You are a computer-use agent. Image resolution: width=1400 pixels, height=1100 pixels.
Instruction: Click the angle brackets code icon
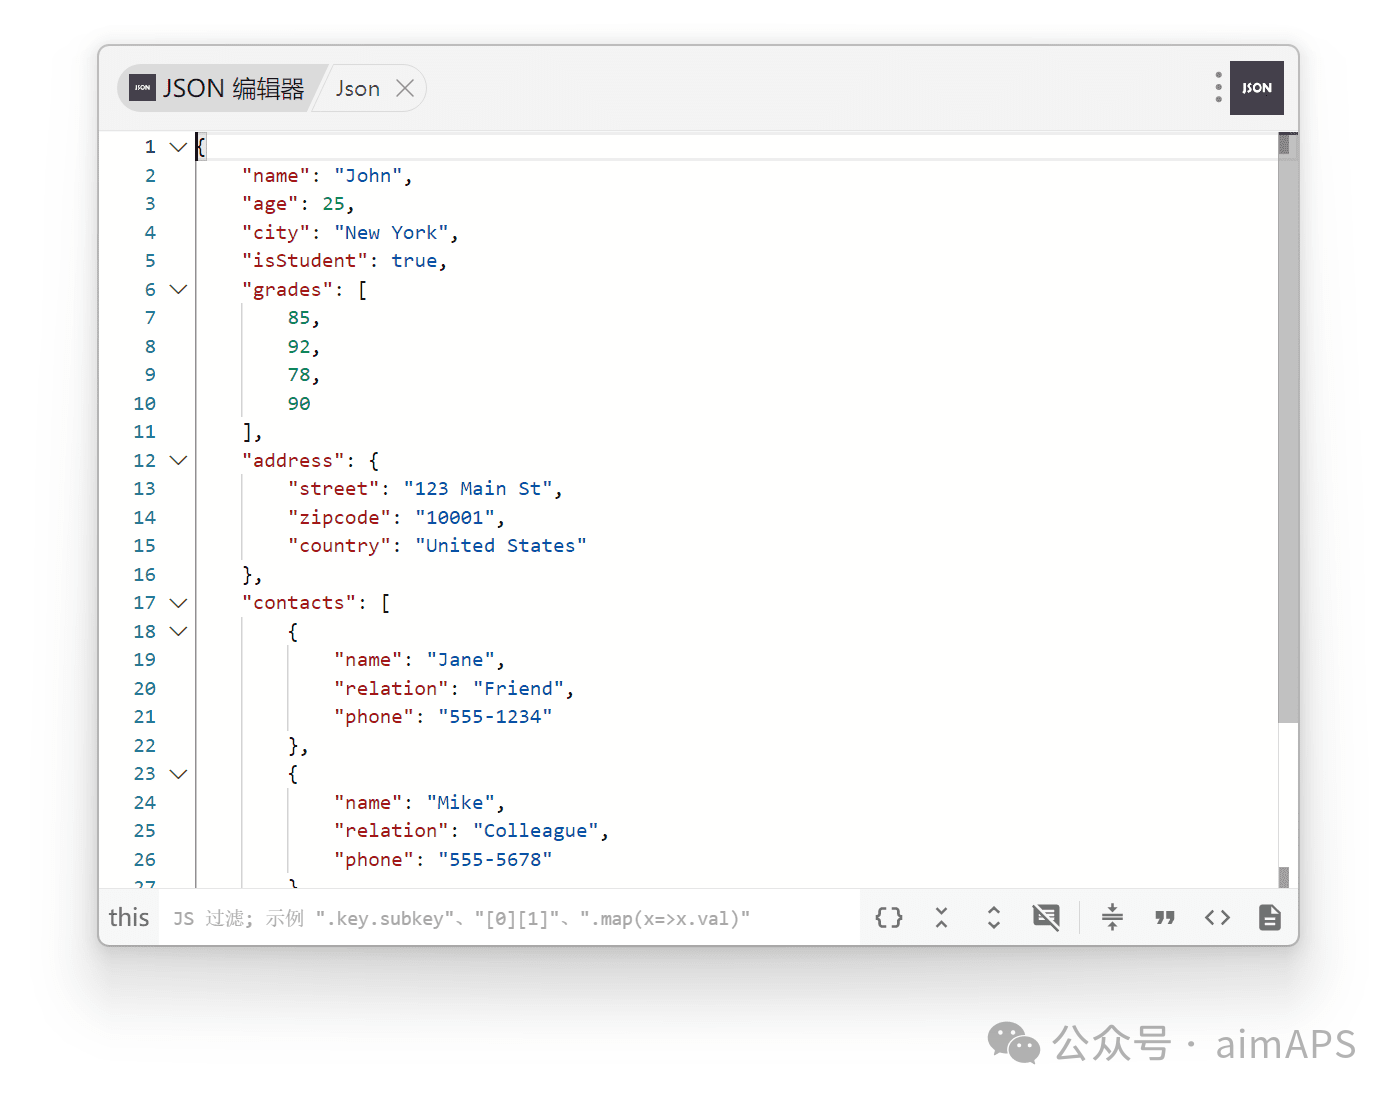(1217, 918)
